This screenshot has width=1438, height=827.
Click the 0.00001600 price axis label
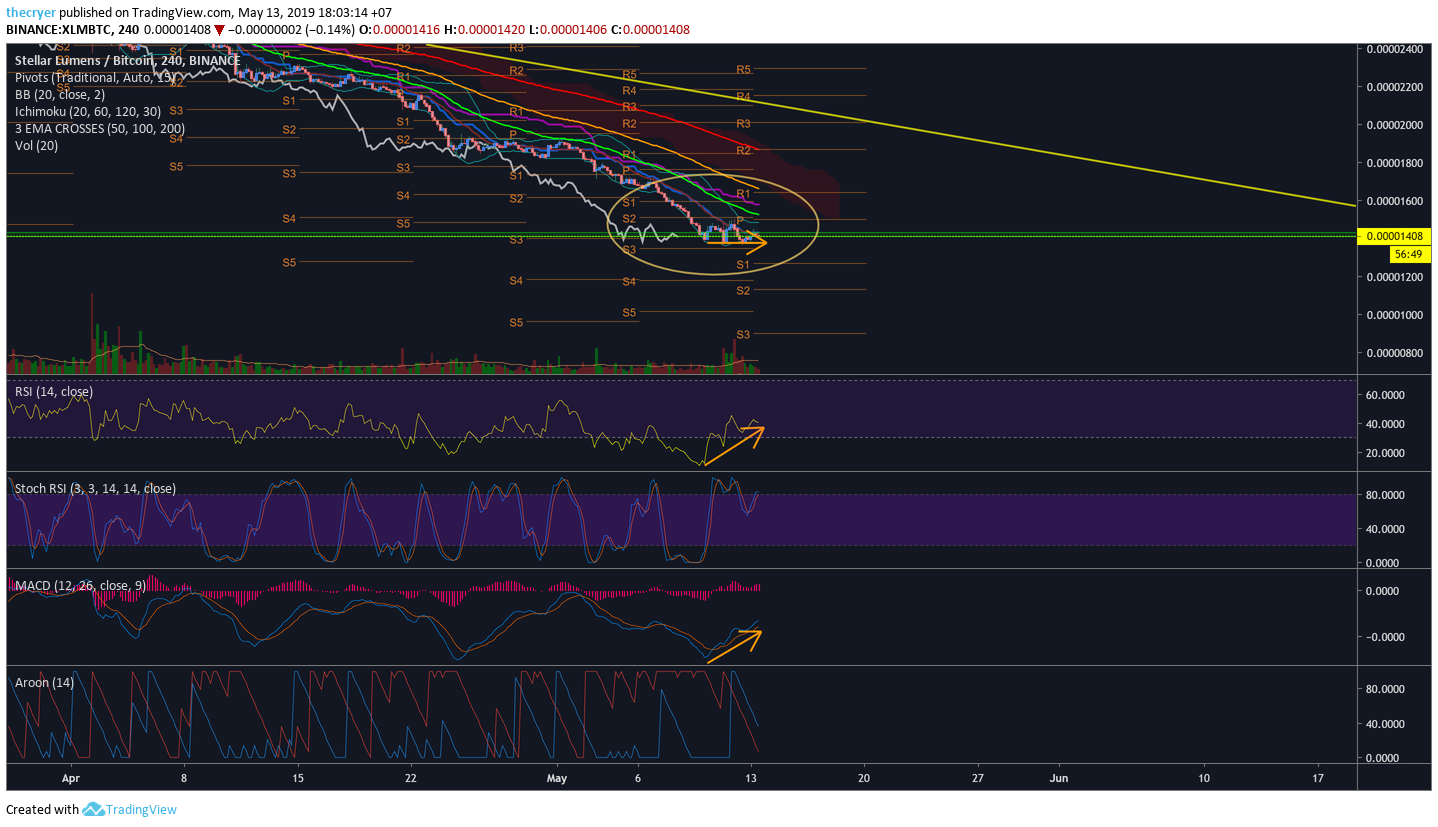click(x=1393, y=201)
